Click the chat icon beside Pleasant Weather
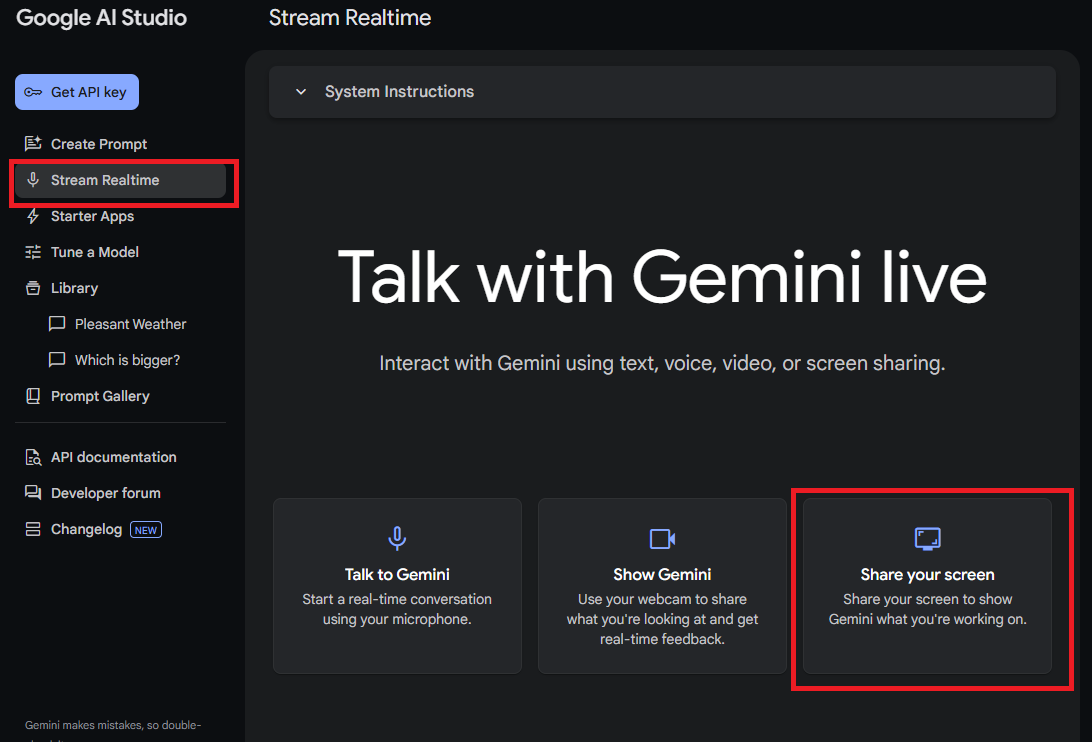Viewport: 1092px width, 742px height. pos(57,324)
